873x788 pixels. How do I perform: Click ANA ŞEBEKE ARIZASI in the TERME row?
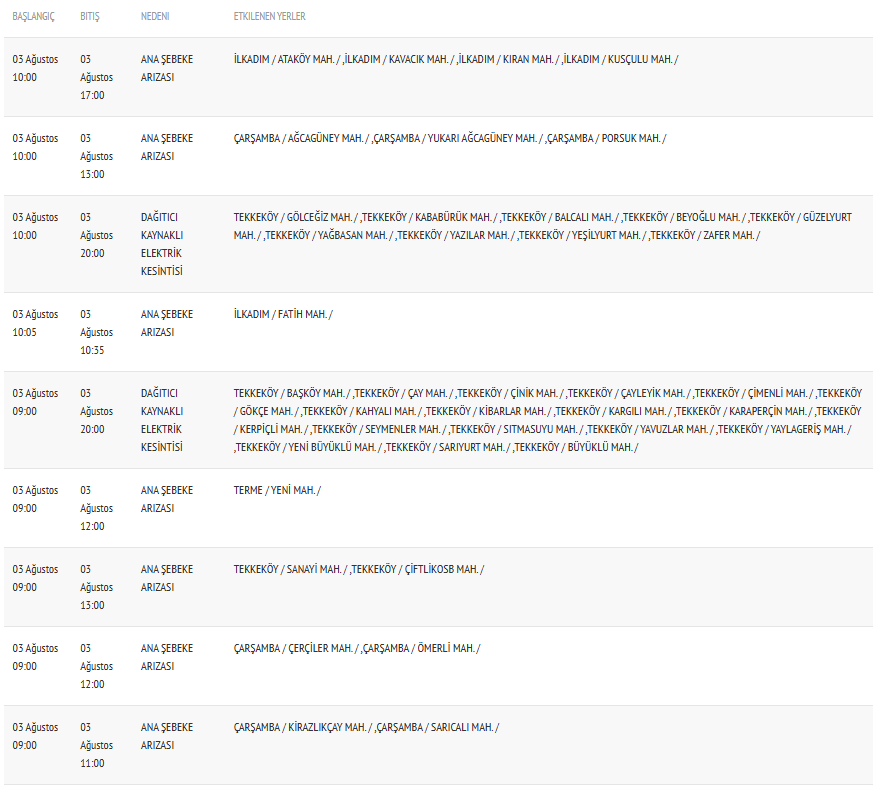[x=167, y=500]
